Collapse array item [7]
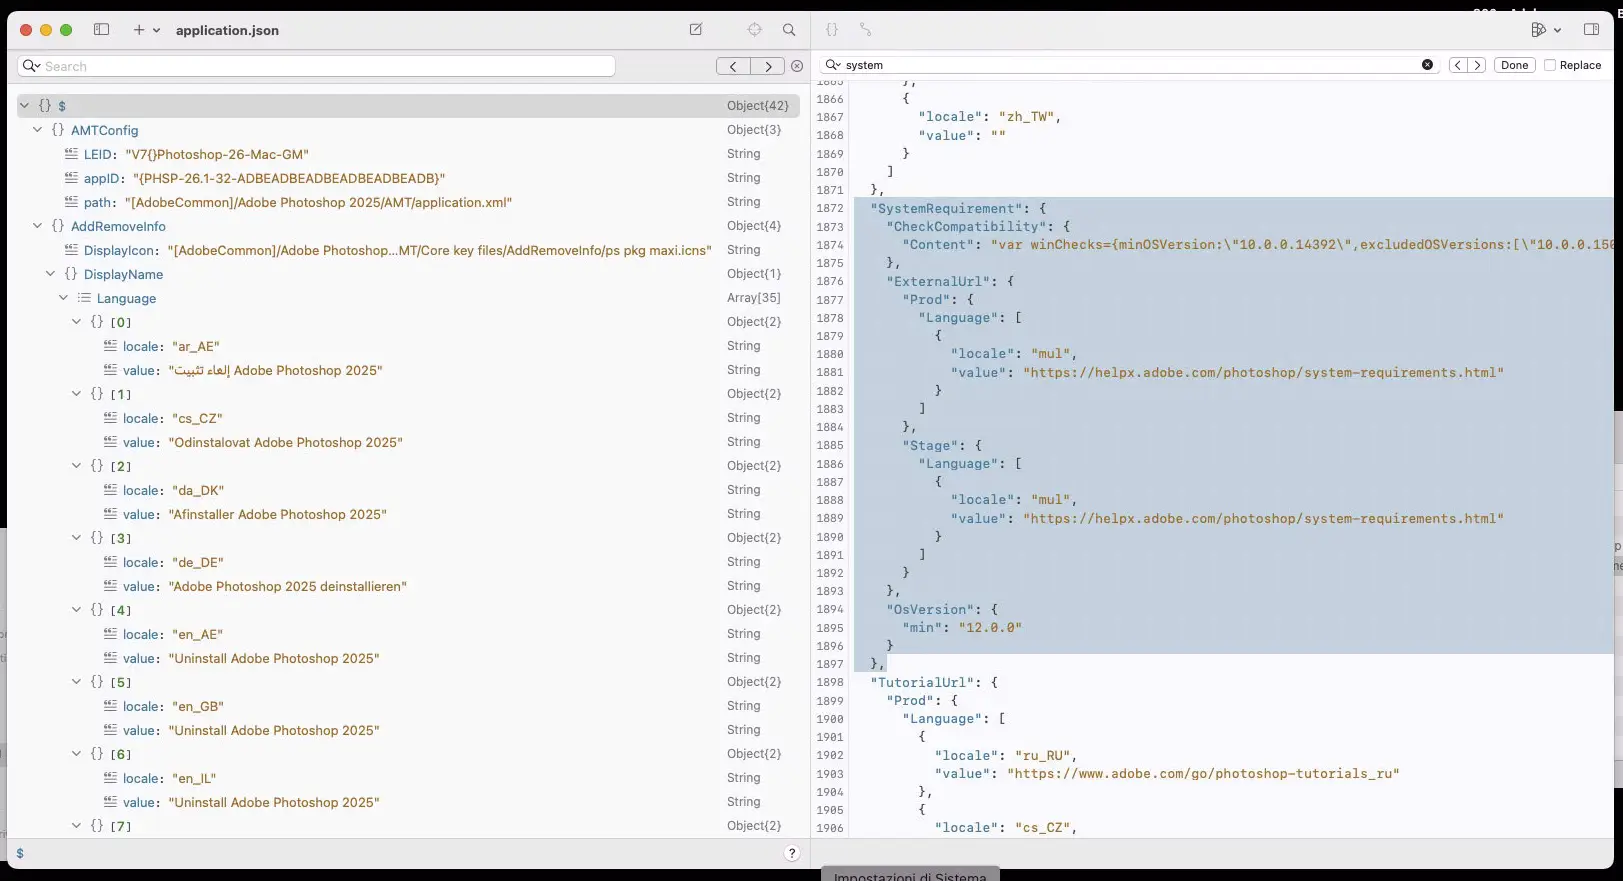The width and height of the screenshot is (1623, 881). (x=77, y=826)
